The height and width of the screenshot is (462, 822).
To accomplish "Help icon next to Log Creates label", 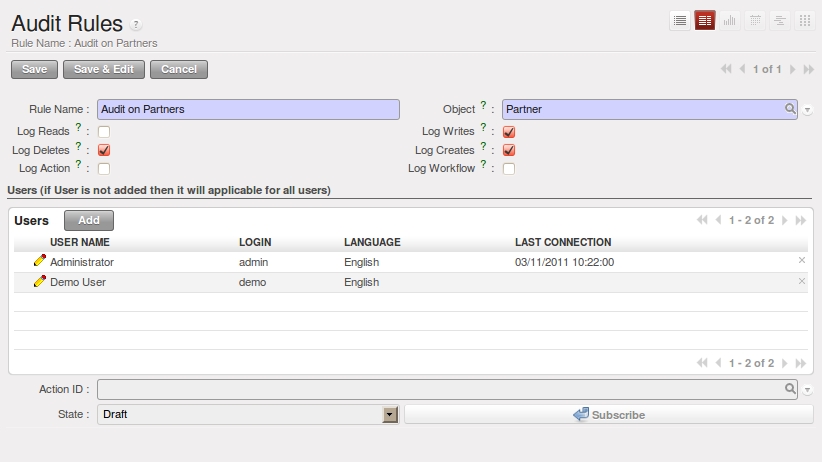I will coord(483,146).
